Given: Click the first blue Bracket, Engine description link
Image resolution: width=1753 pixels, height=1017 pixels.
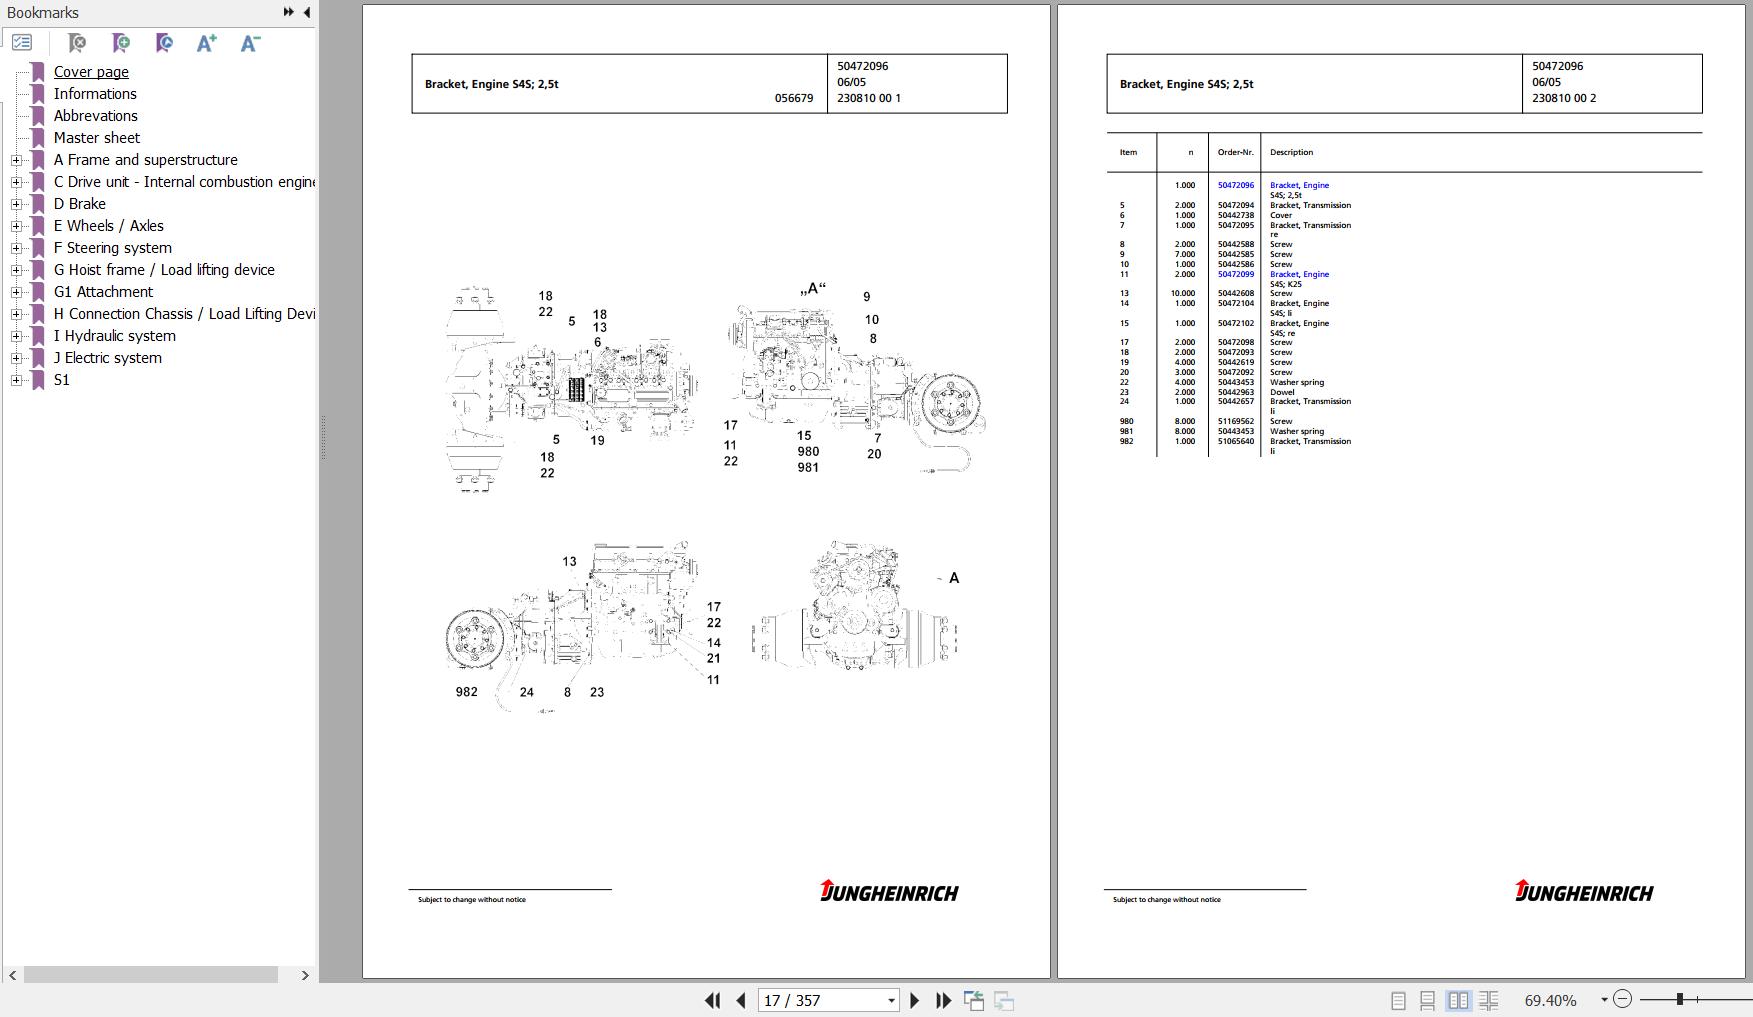Looking at the screenshot, I should (1299, 185).
